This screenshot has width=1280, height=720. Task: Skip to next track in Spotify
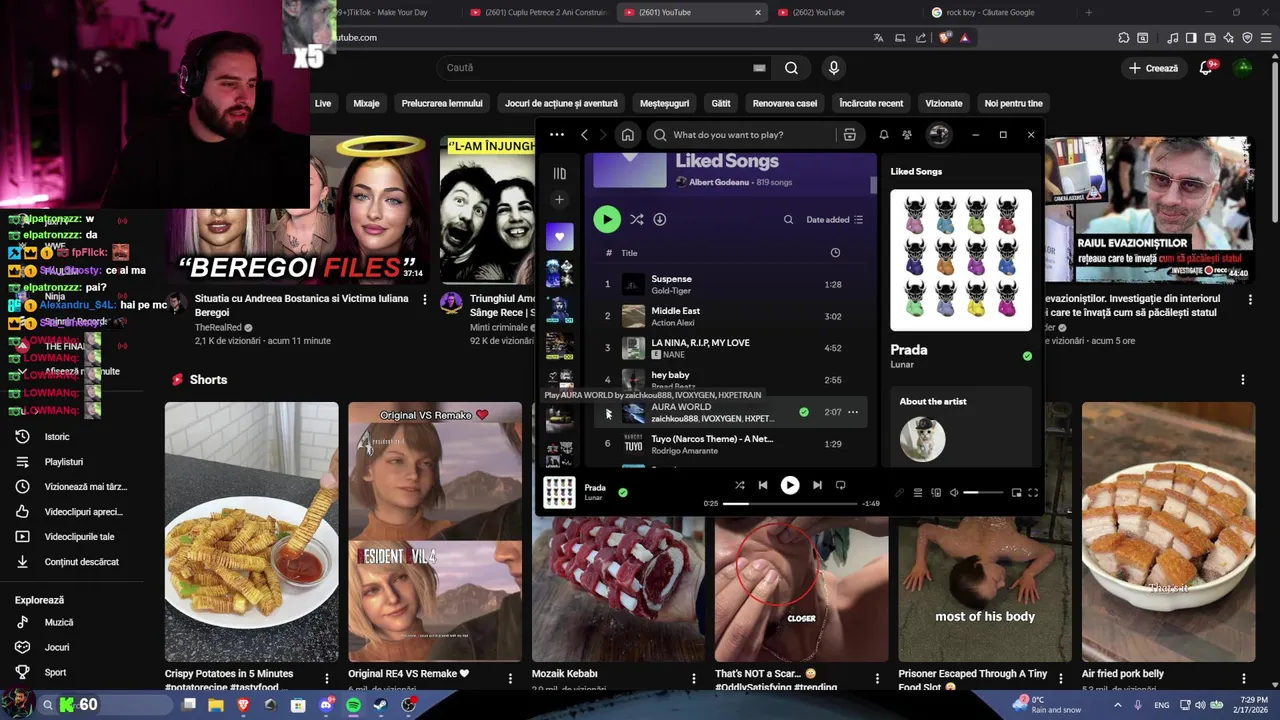click(817, 485)
